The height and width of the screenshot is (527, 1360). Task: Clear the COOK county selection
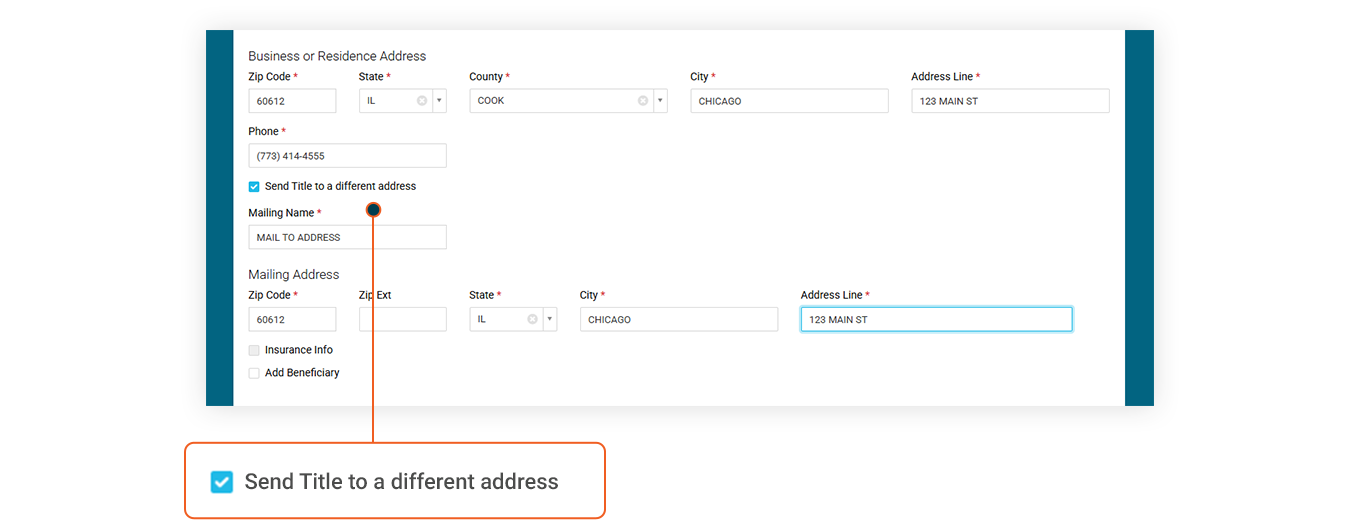pyautogui.click(x=643, y=101)
